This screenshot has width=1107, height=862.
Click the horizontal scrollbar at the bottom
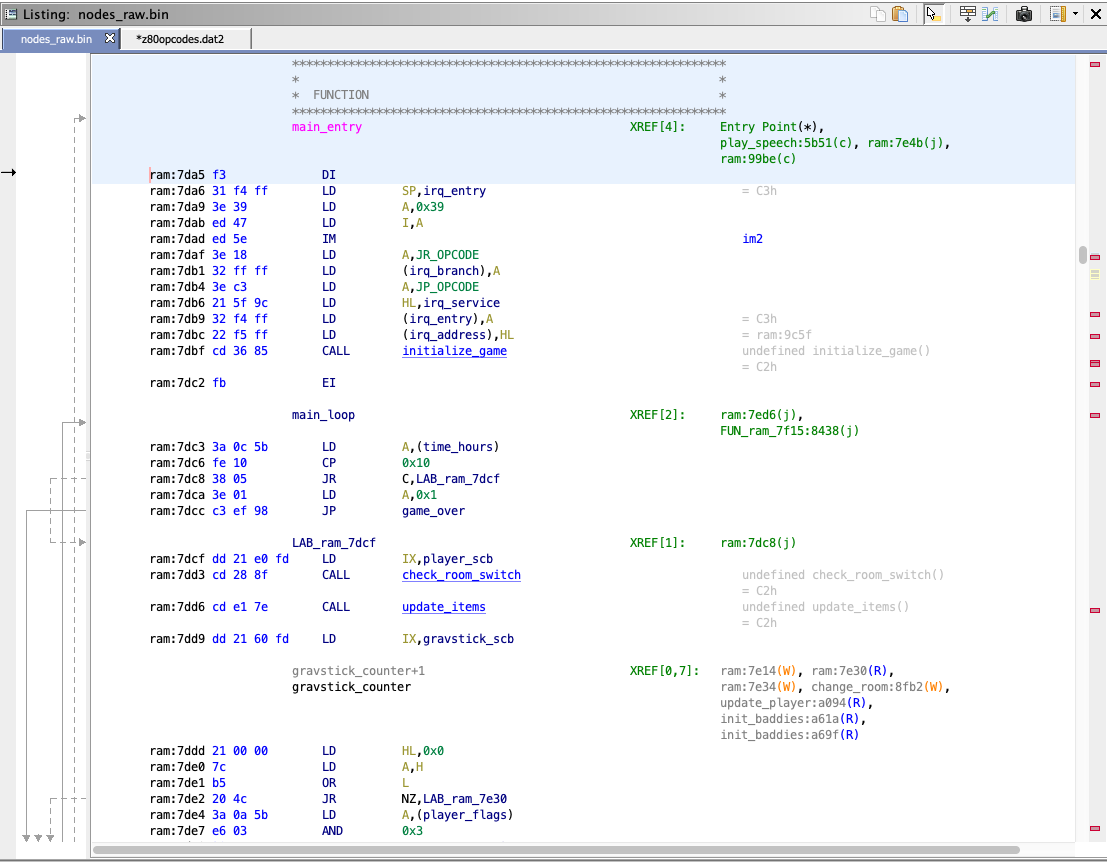coord(555,850)
